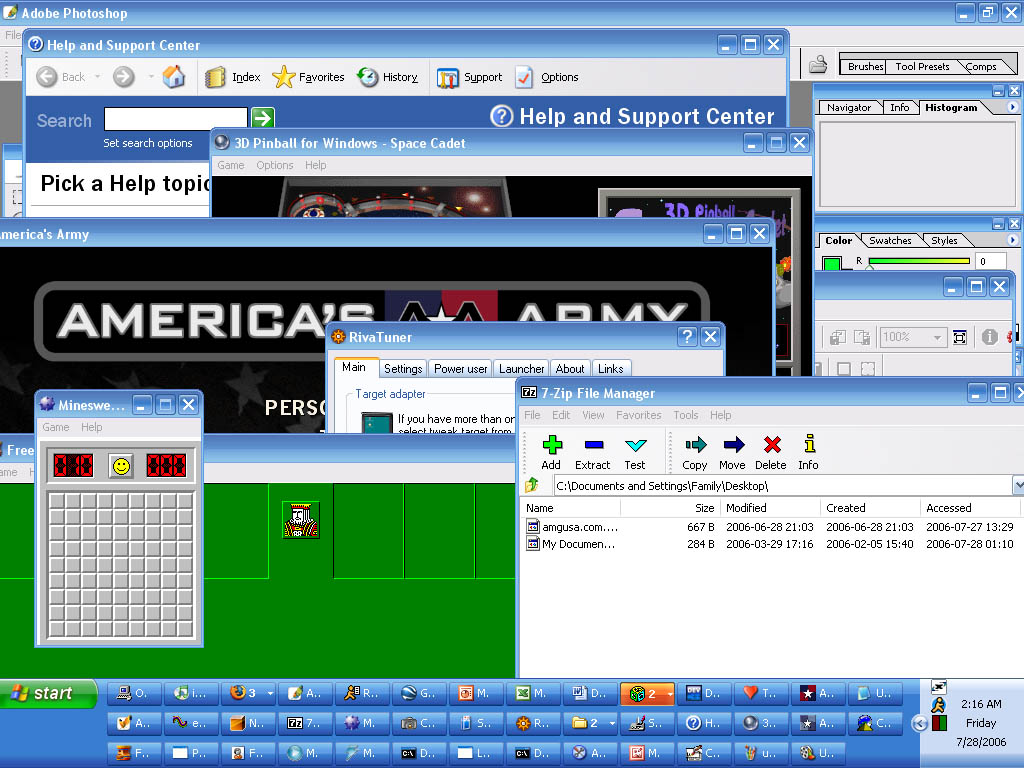Open Excel from the taskbar

click(533, 694)
